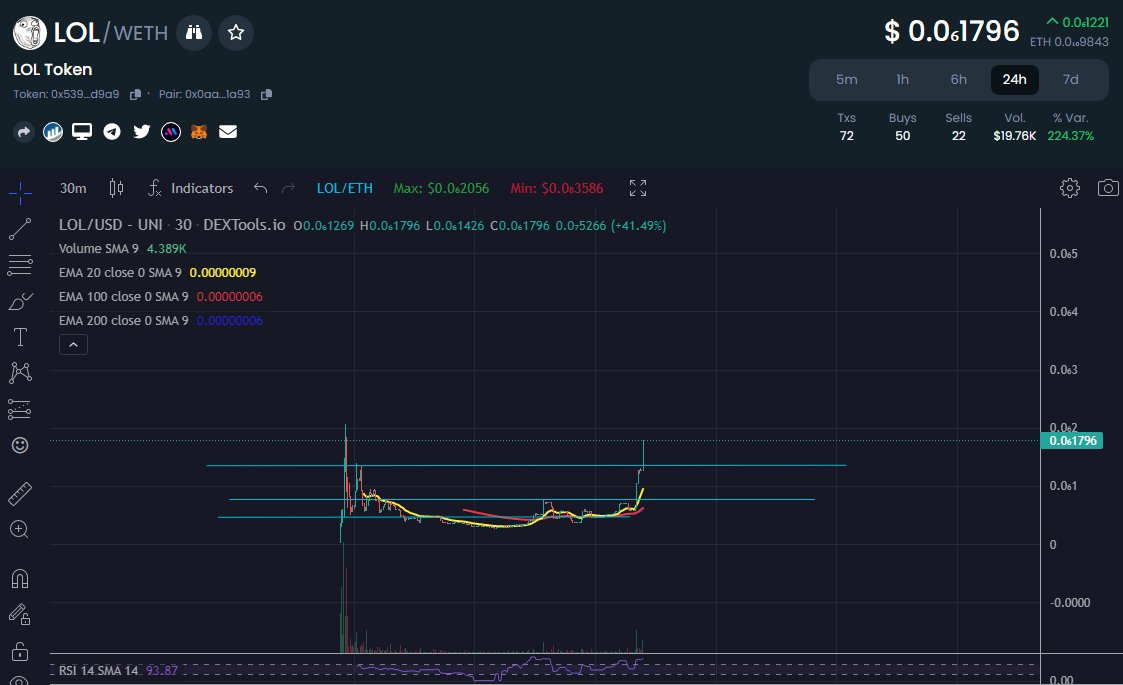Screen dimensions: 1123x685
Task: Select the 1h timeframe tab
Action: click(x=902, y=80)
